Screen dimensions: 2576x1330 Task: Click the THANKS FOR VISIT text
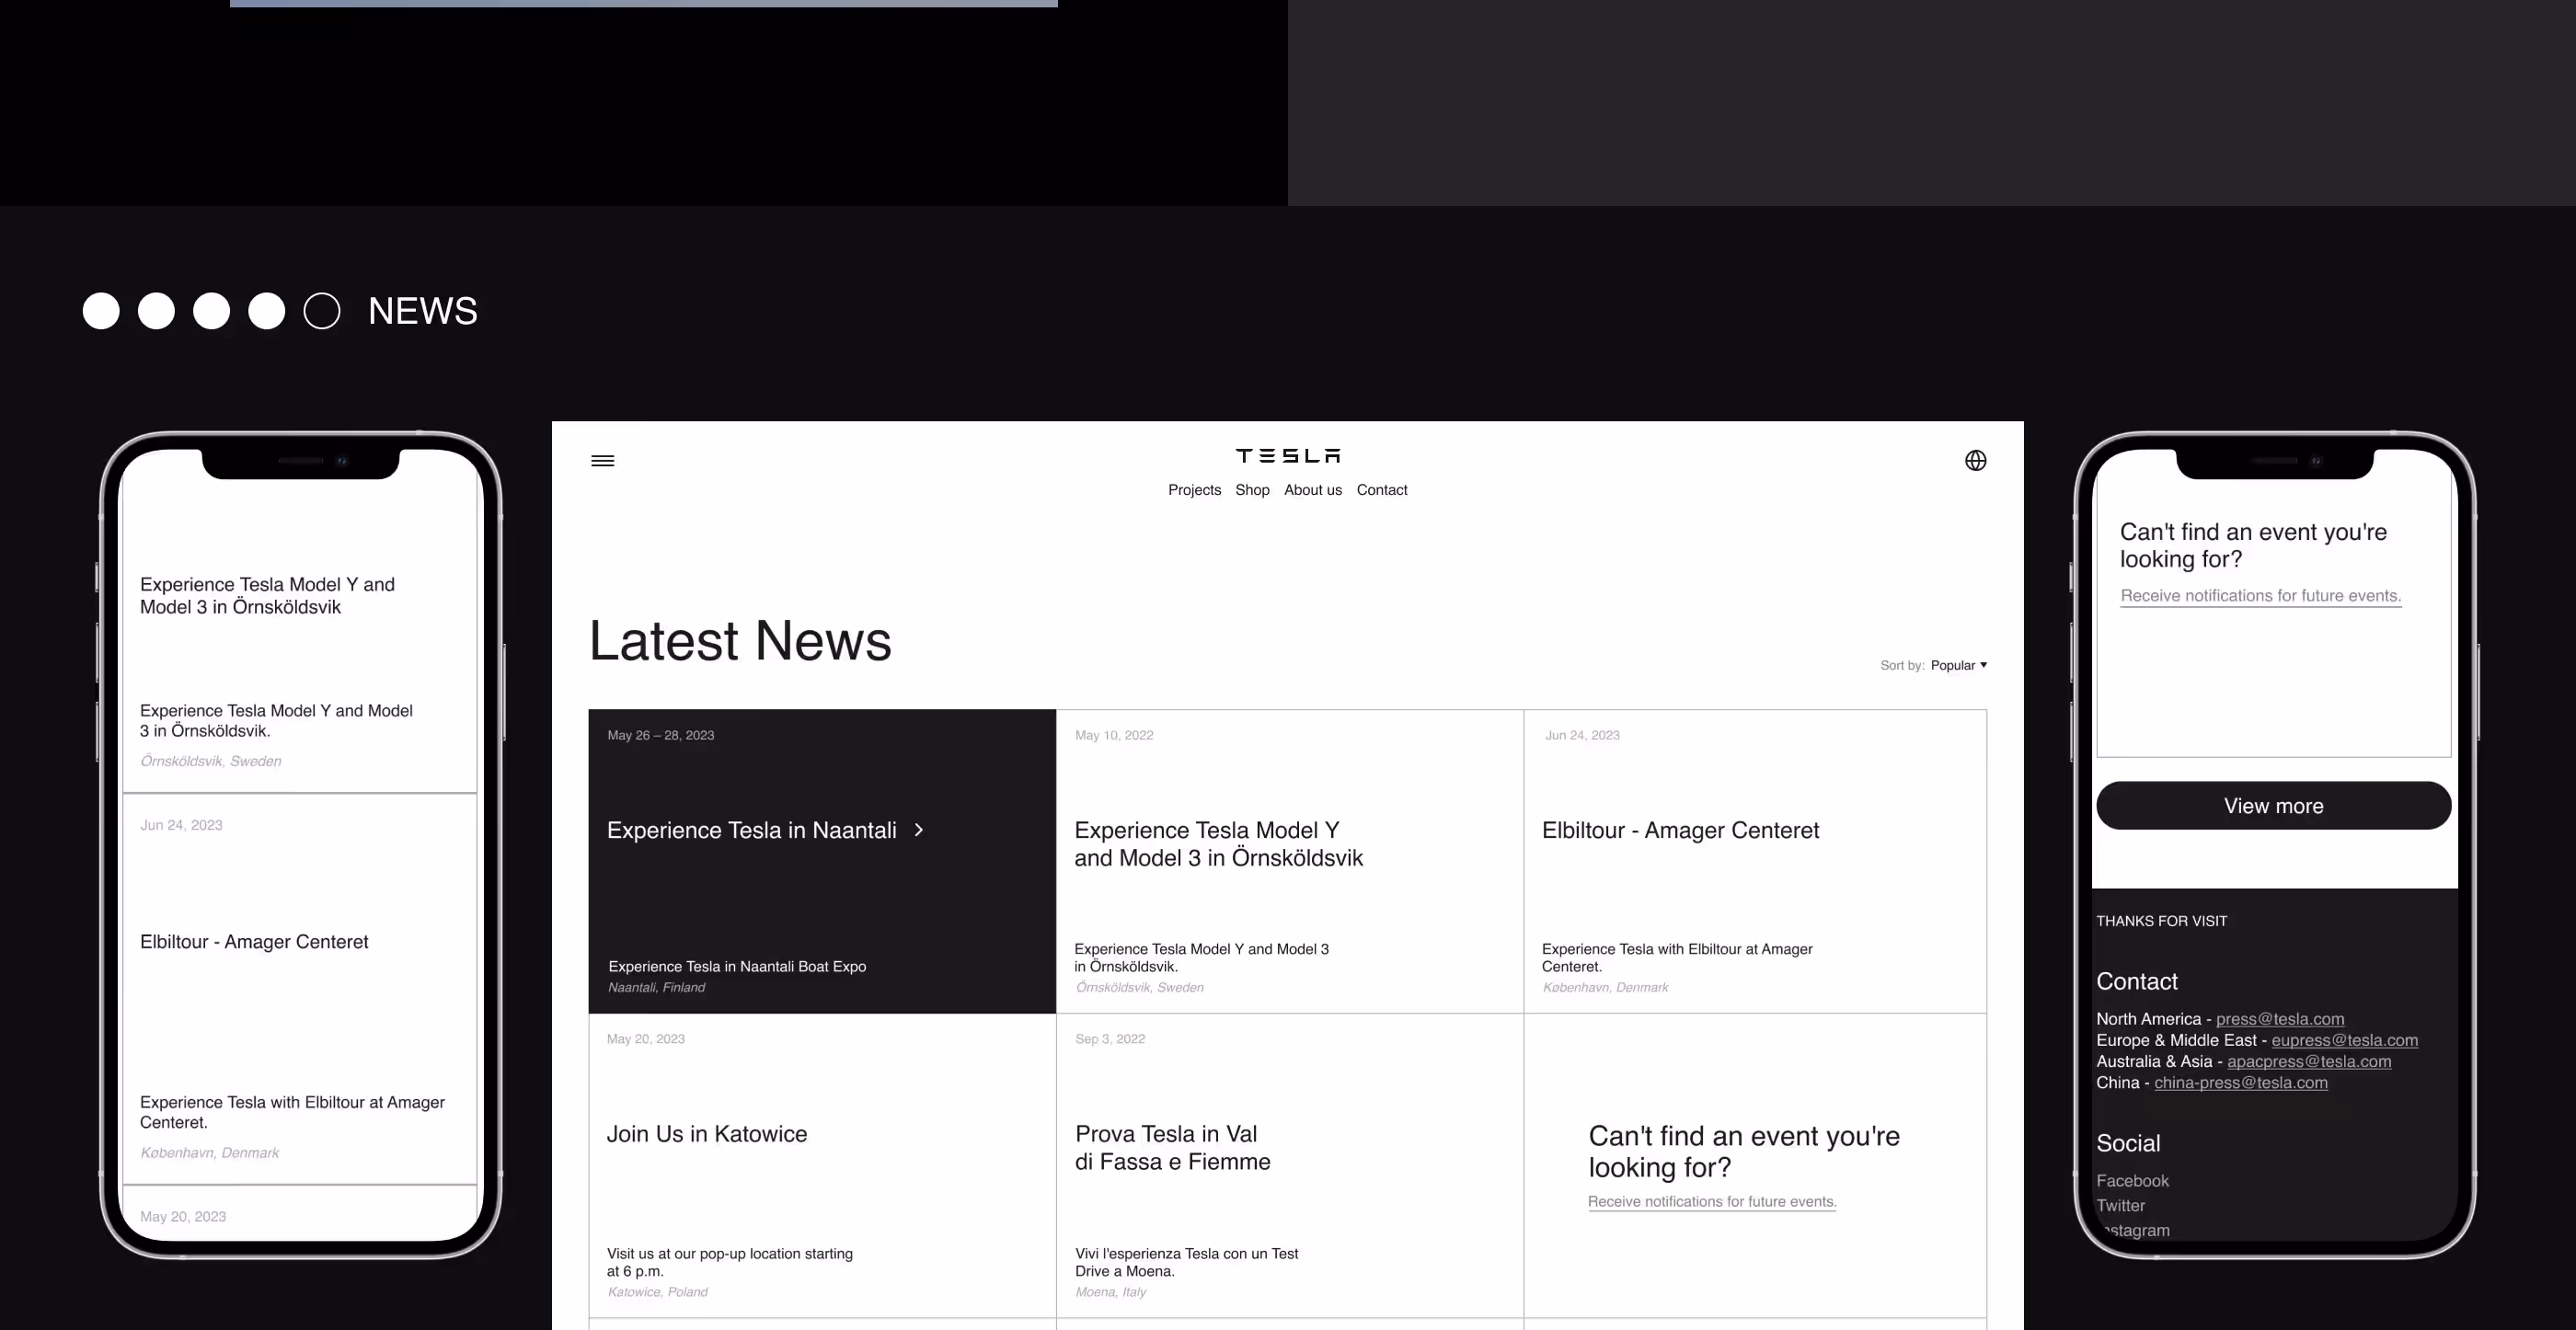2162,921
